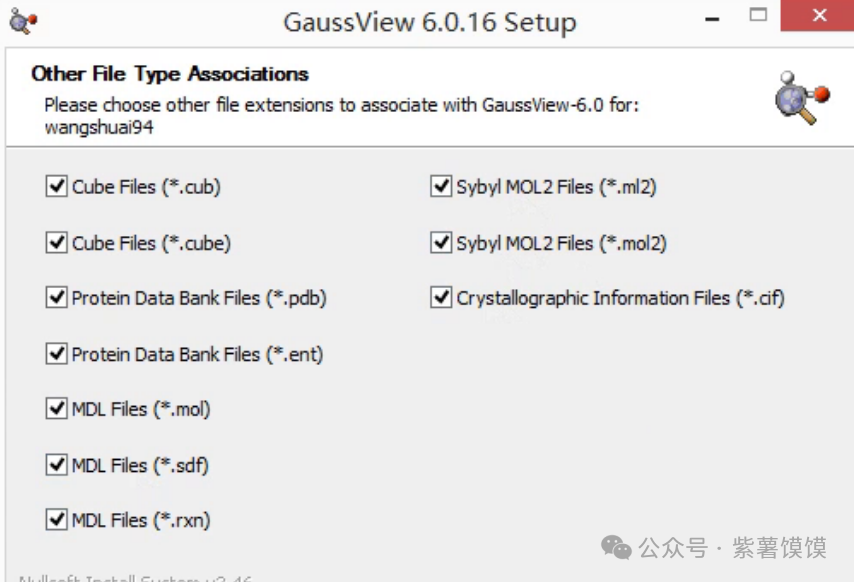Image resolution: width=854 pixels, height=582 pixels.
Task: Click the Other File Type Associations heading
Action: 170,74
